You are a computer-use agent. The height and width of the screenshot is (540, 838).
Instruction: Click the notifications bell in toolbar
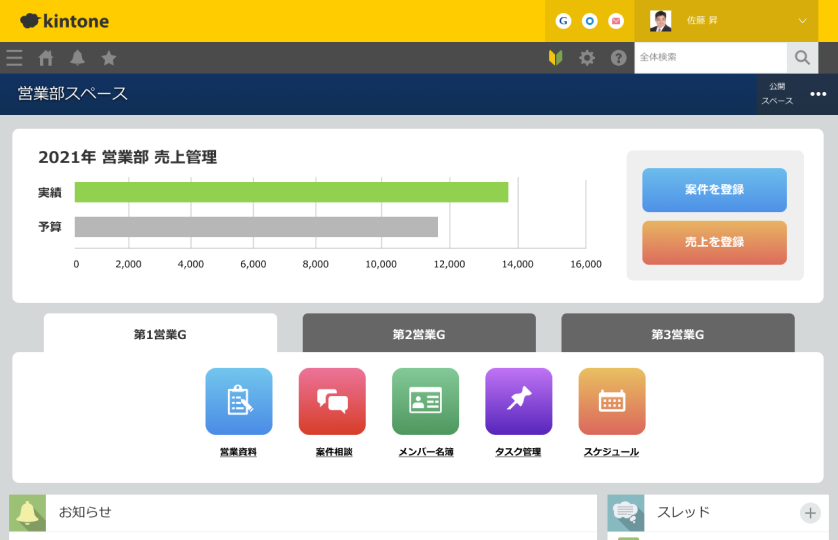click(x=77, y=58)
